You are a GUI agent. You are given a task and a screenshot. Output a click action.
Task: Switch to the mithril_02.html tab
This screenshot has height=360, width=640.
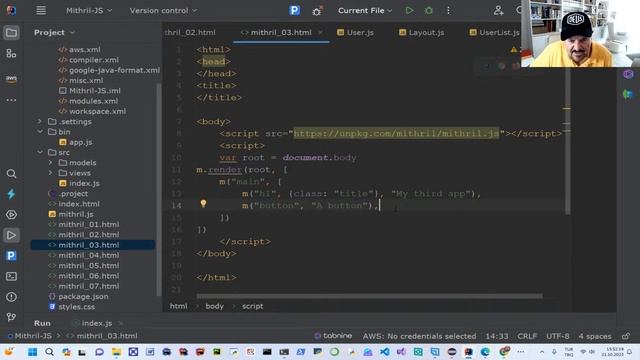(x=190, y=33)
